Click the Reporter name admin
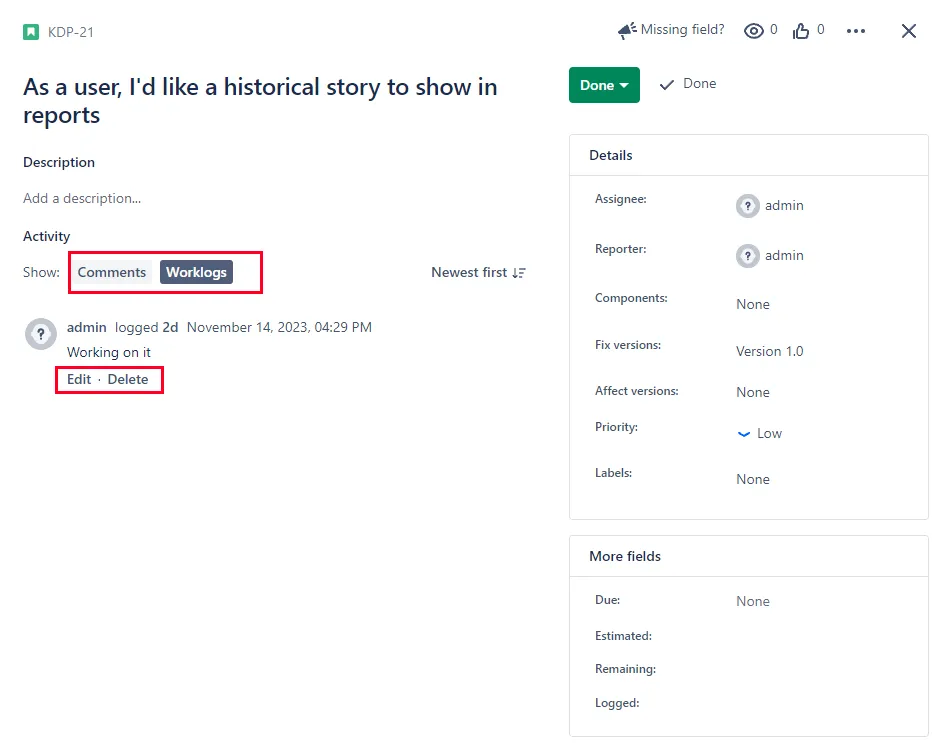The width and height of the screenshot is (950, 743). [785, 256]
